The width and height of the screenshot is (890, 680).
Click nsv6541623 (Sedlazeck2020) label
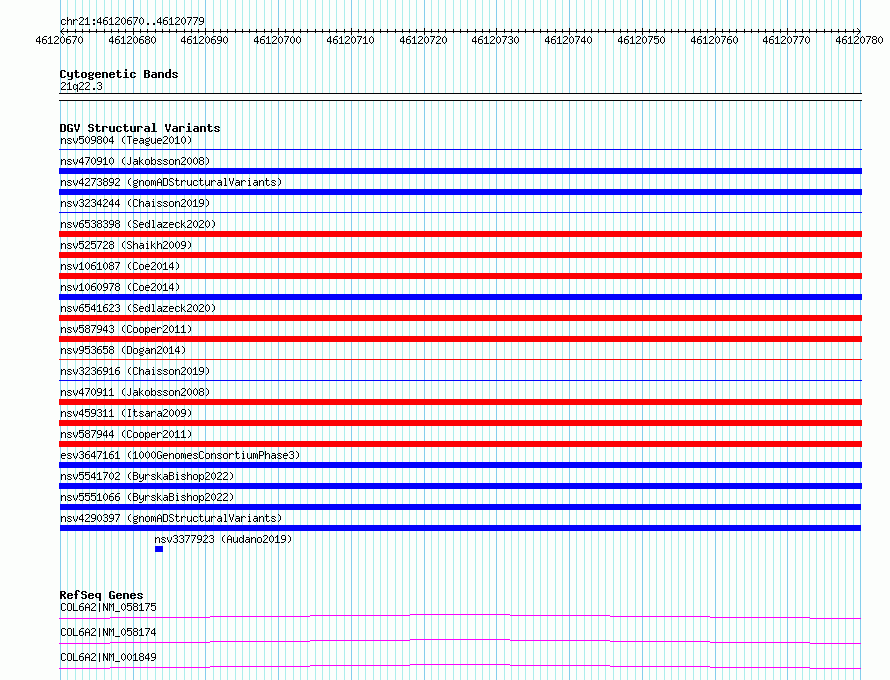[138, 308]
